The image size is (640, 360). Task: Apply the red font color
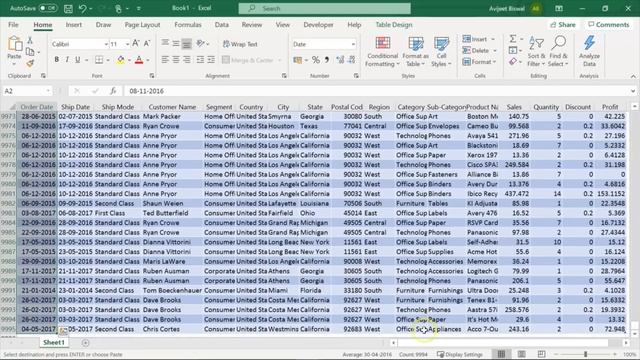tap(139, 60)
